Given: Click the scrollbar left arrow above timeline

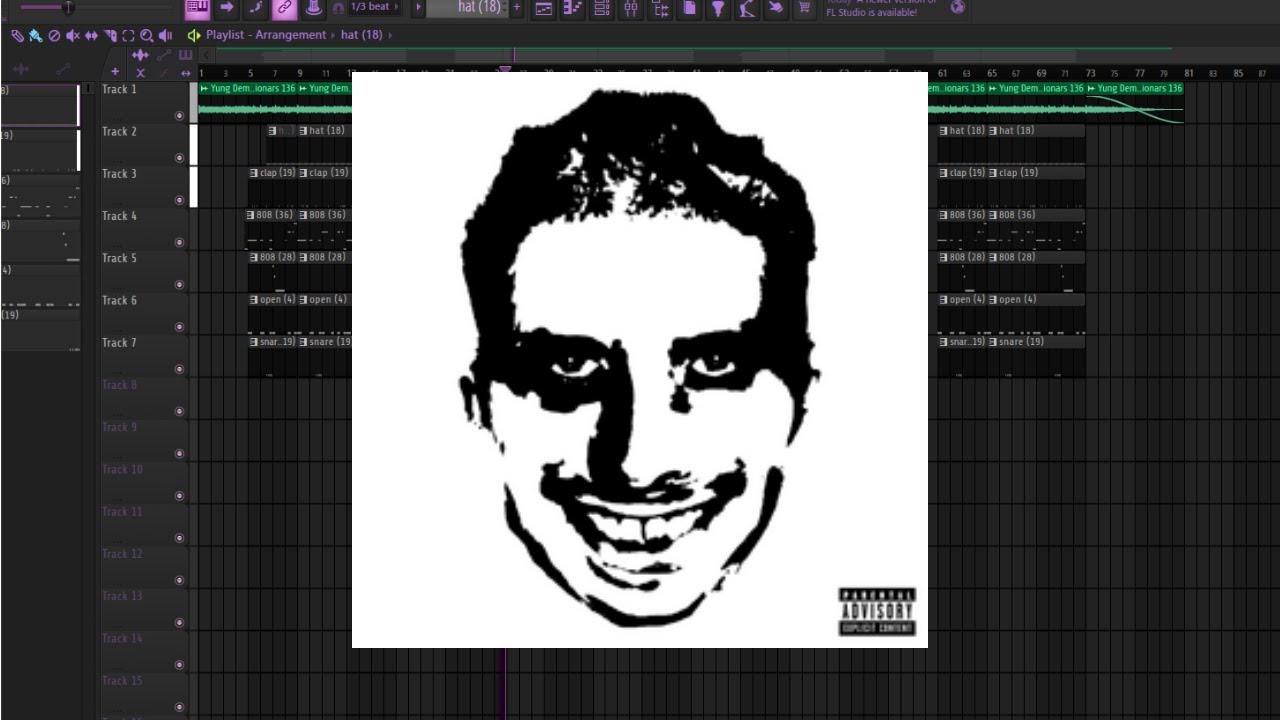Looking at the screenshot, I should (207, 56).
